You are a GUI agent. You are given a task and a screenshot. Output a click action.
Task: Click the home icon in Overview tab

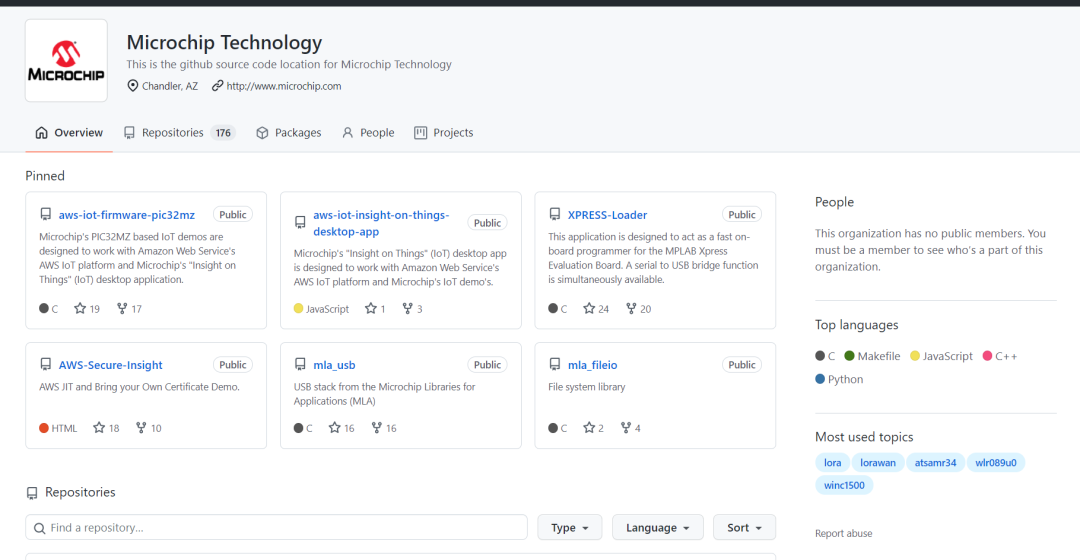(x=41, y=132)
